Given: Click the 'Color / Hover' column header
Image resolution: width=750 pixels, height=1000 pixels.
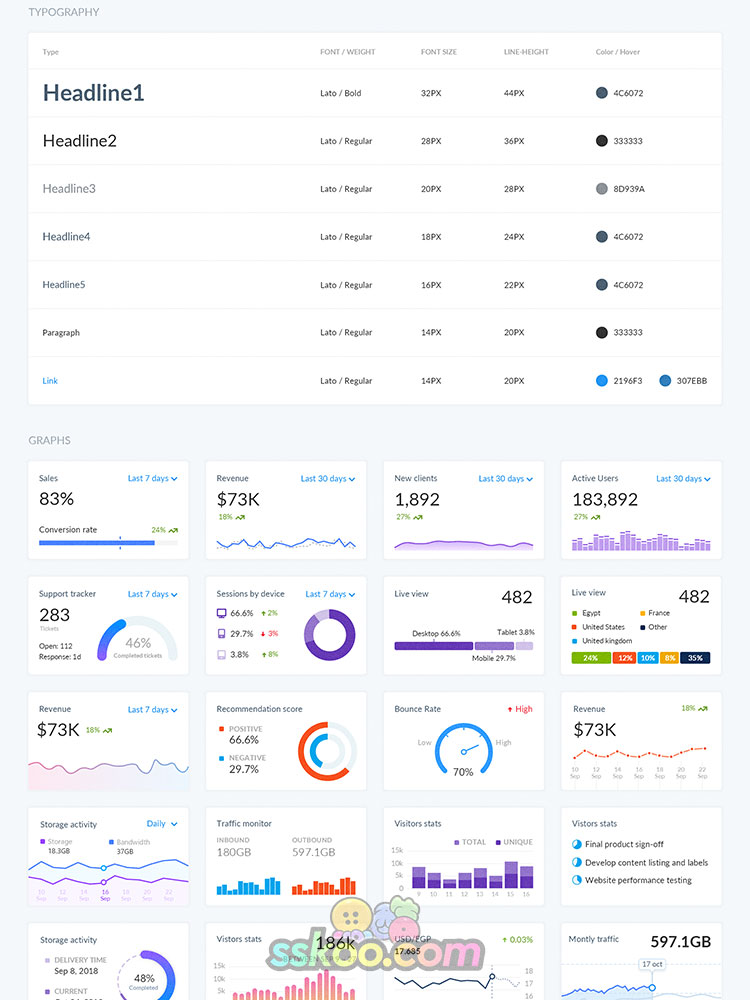Looking at the screenshot, I should pyautogui.click(x=617, y=52).
